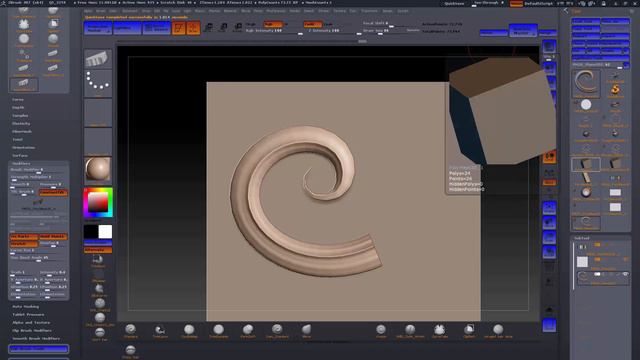The width and height of the screenshot is (640, 360).
Task: Click the Projection Master button
Action: click(98, 28)
